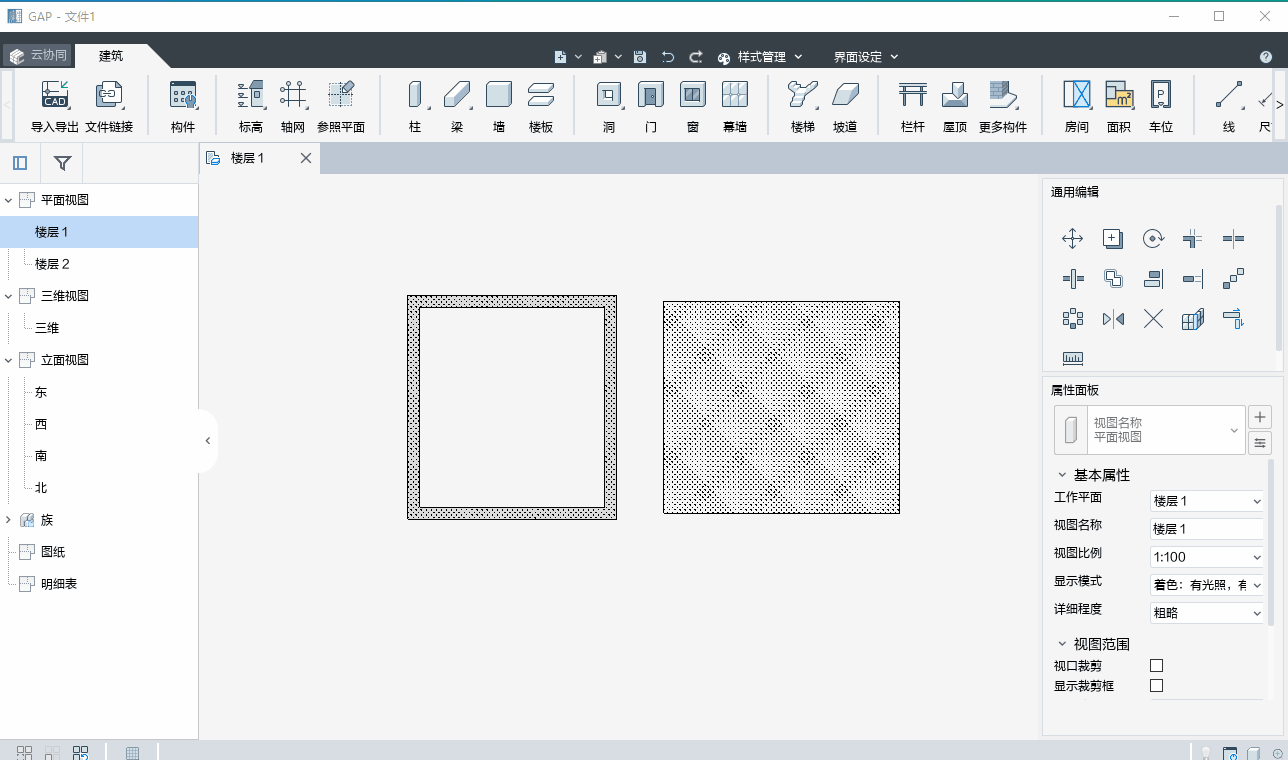
Task: Select 楼层 2 in the view tree
Action: coord(52,264)
